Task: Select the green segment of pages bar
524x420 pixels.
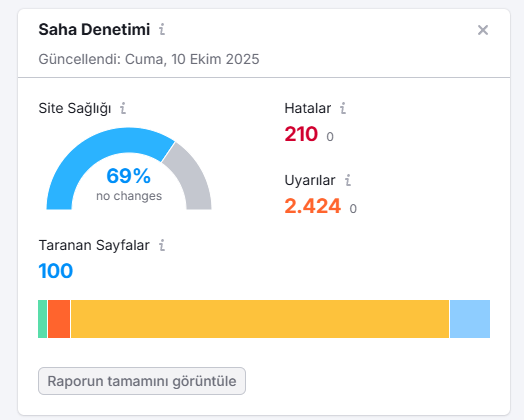Action: pyautogui.click(x=42, y=319)
